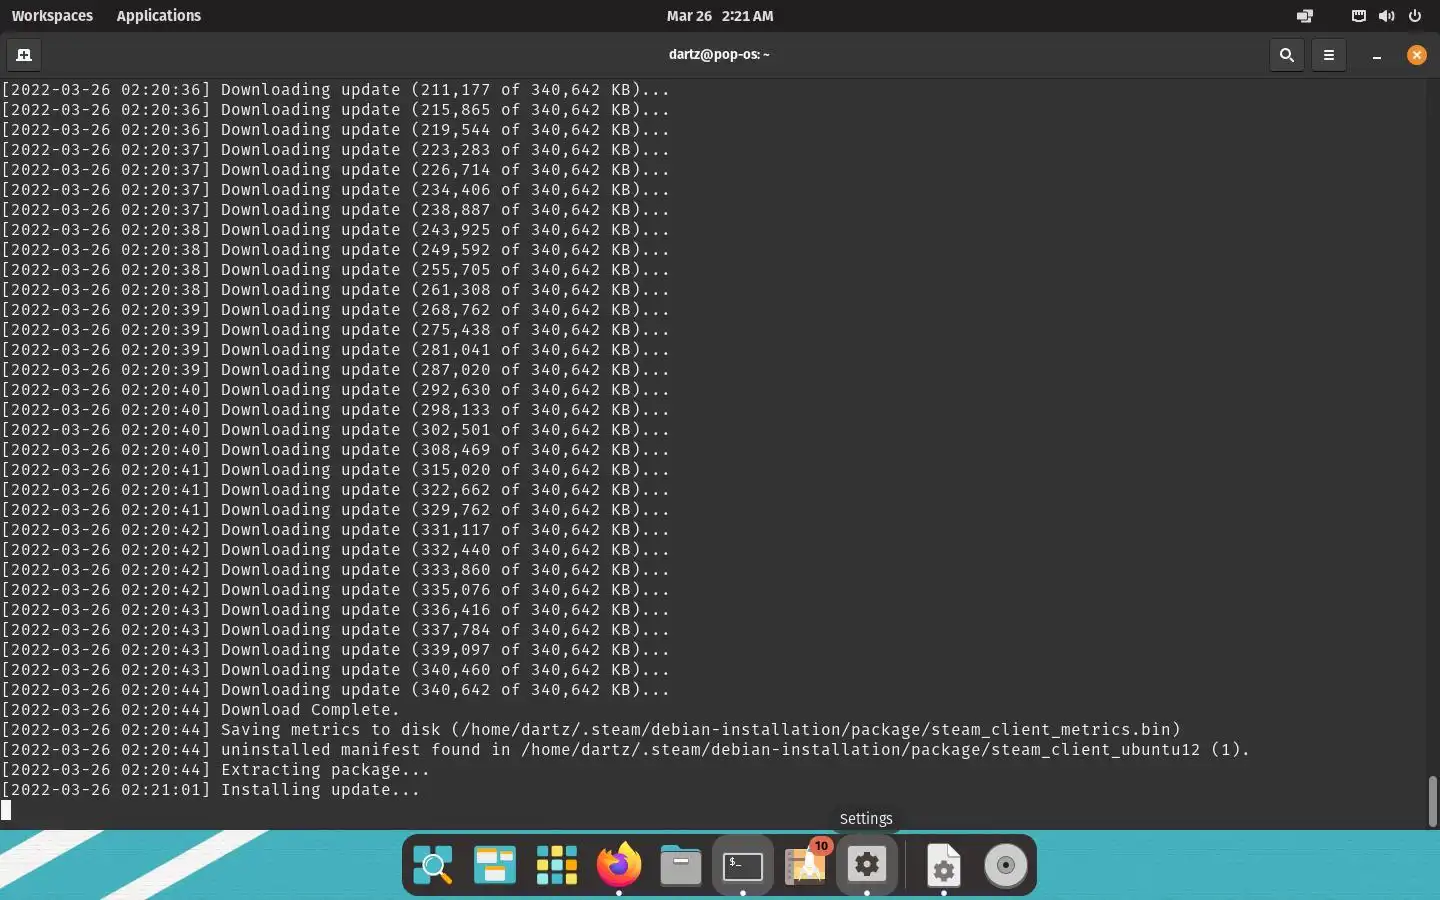
Task: Click the final 340,642 of 340,642 line
Action: click(x=335, y=690)
